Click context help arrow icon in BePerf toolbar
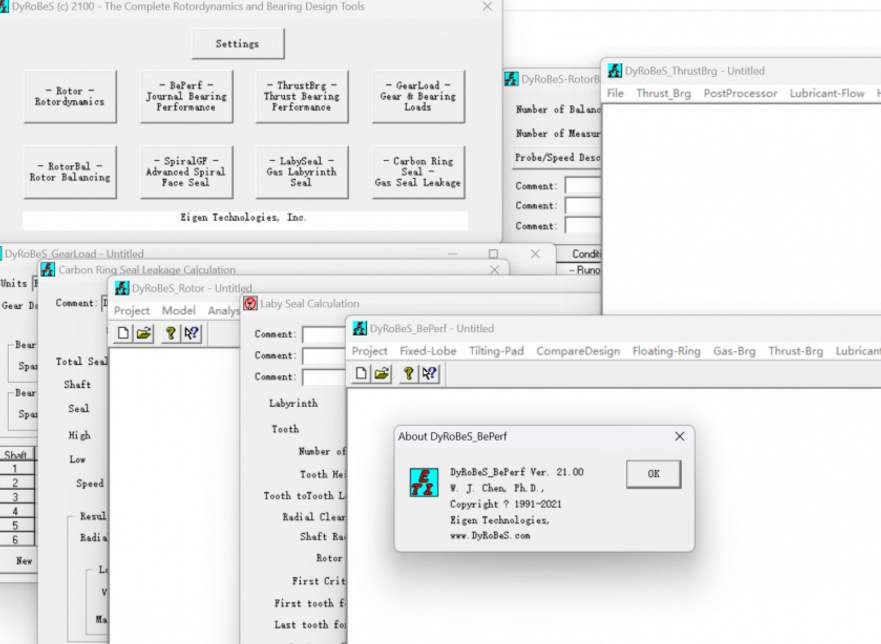The width and height of the screenshot is (881, 644). point(429,373)
